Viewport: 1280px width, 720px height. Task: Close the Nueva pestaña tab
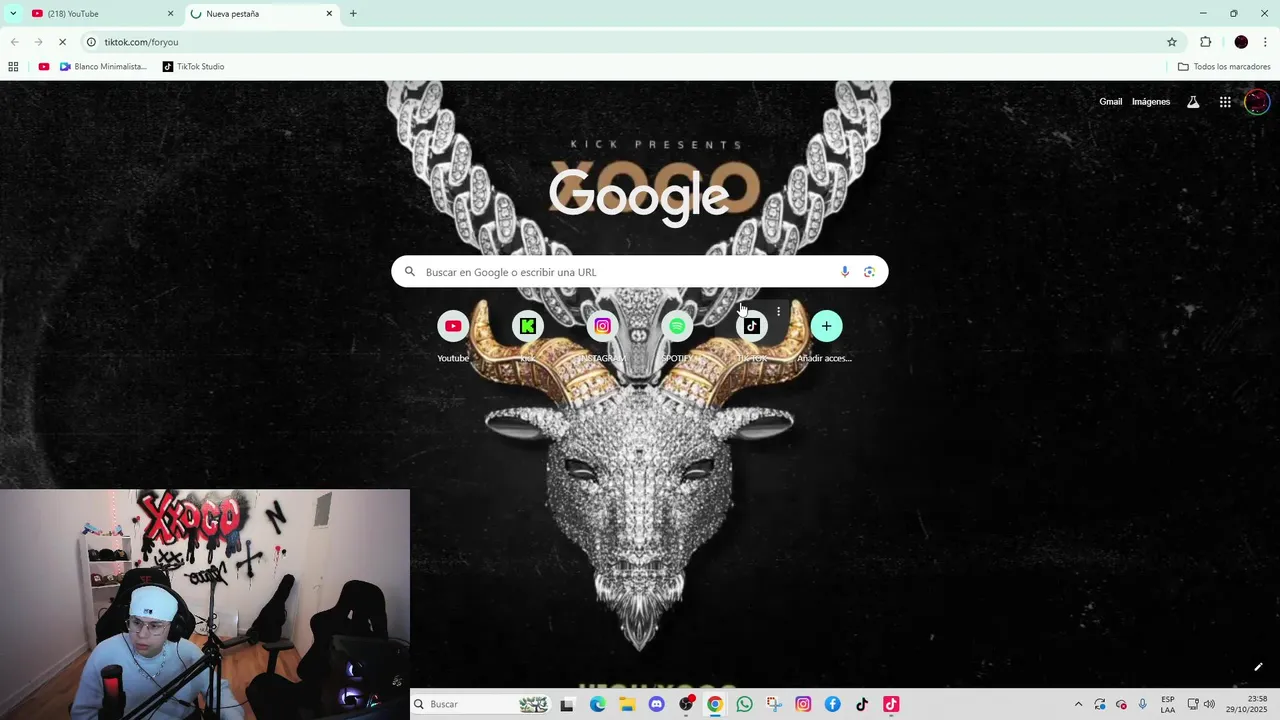pyautogui.click(x=329, y=14)
